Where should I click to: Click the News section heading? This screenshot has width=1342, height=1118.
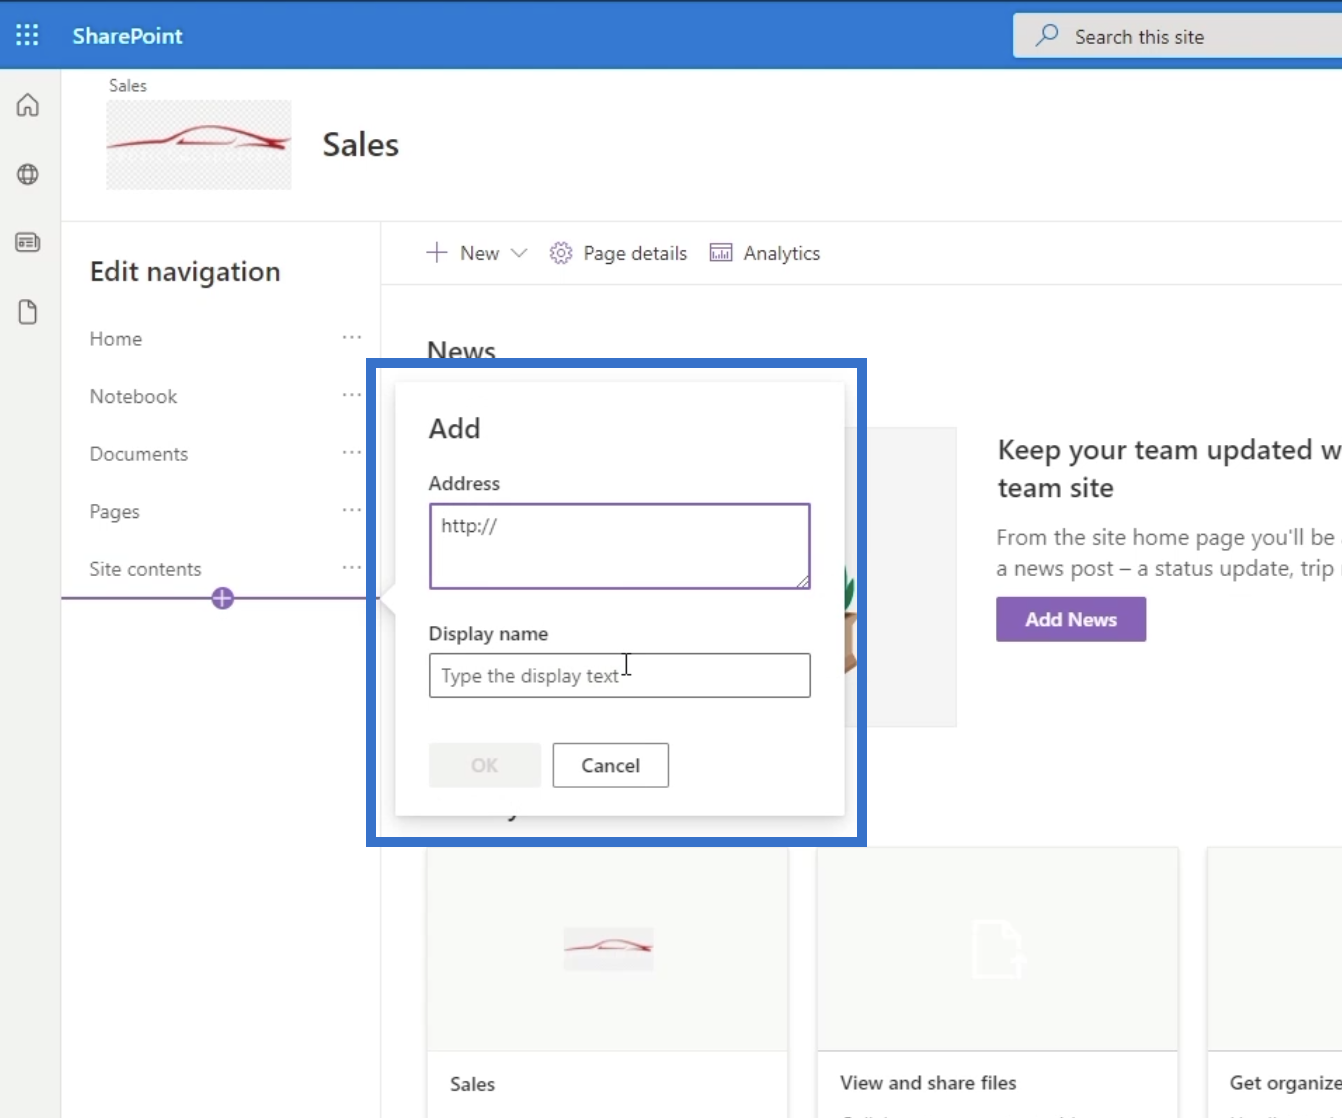click(x=461, y=351)
